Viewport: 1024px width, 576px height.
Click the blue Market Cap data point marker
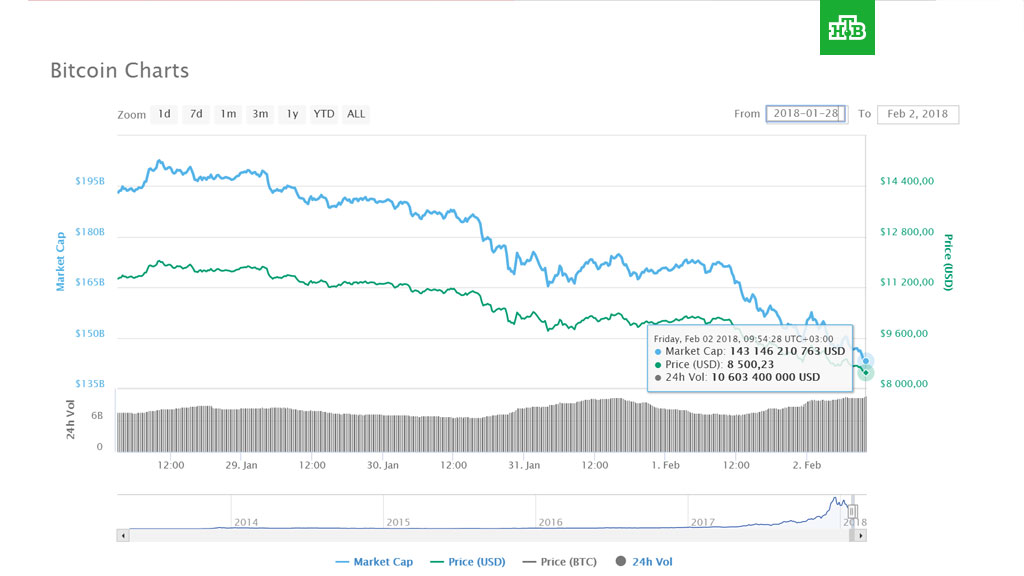(866, 361)
